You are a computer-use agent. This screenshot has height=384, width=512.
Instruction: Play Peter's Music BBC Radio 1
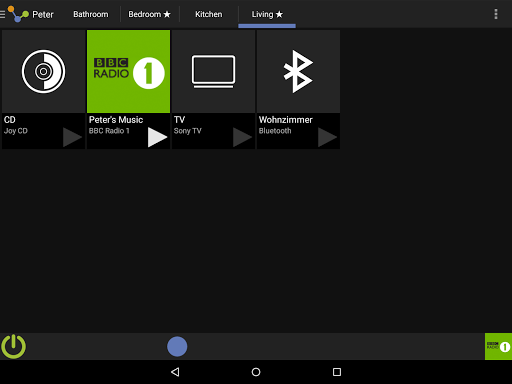pyautogui.click(x=157, y=137)
